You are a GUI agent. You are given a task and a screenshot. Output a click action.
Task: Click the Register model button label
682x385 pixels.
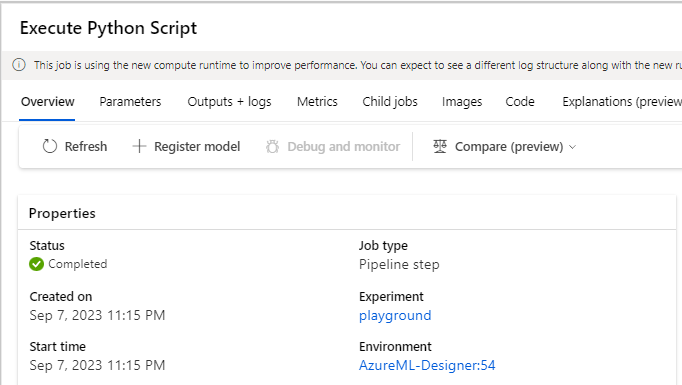point(197,147)
